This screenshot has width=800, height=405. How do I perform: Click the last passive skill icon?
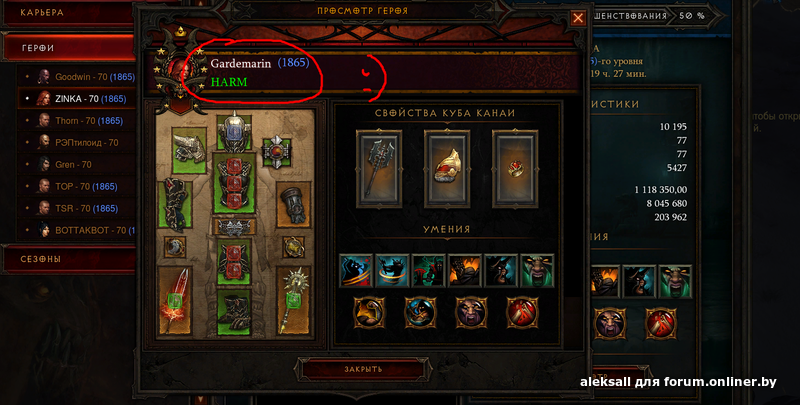tap(522, 312)
